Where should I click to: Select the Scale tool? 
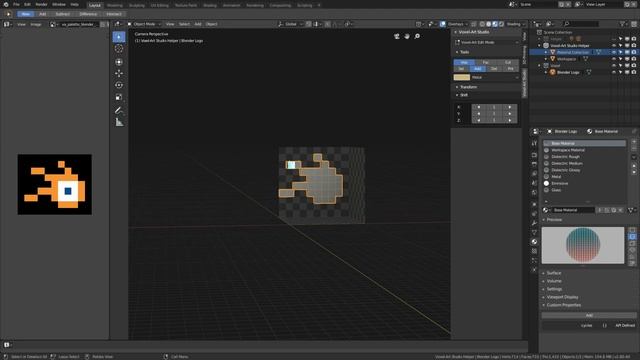[x=119, y=97]
